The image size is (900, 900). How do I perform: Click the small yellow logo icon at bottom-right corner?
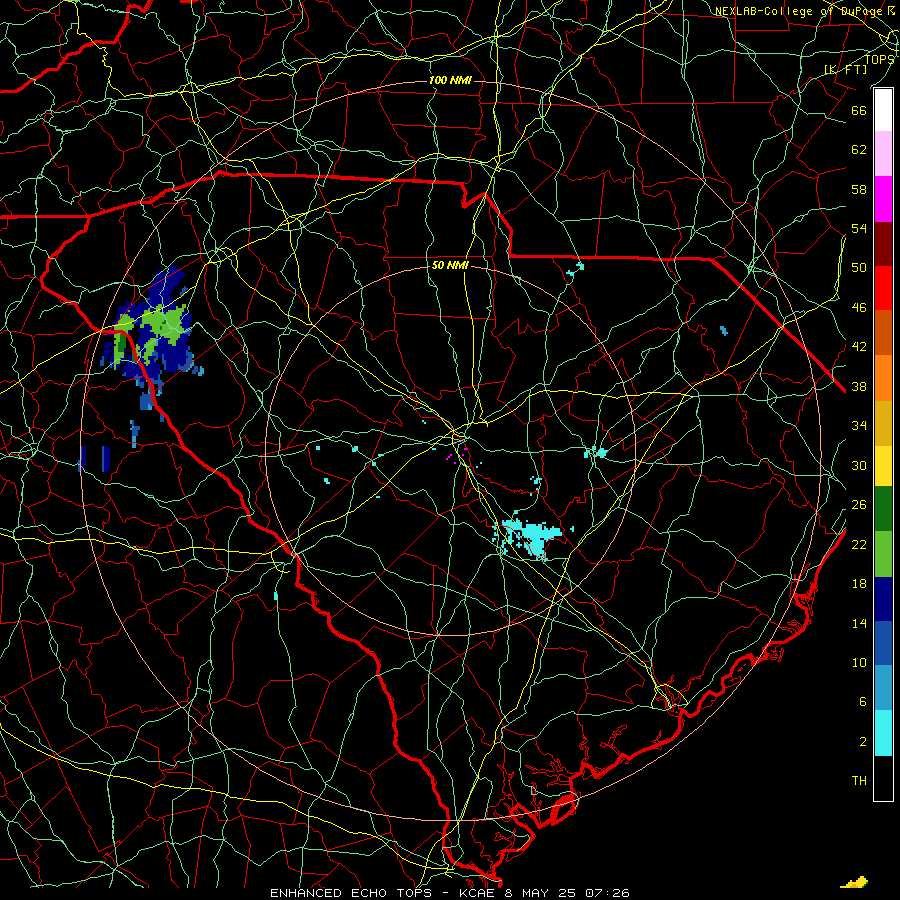pos(854,883)
